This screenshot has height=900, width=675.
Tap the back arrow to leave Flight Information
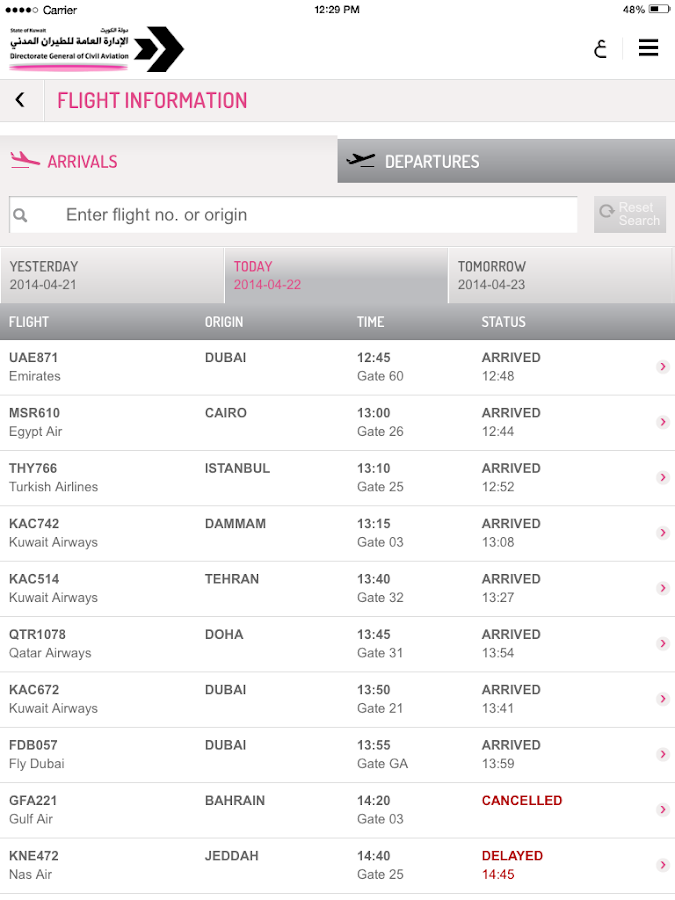click(20, 100)
